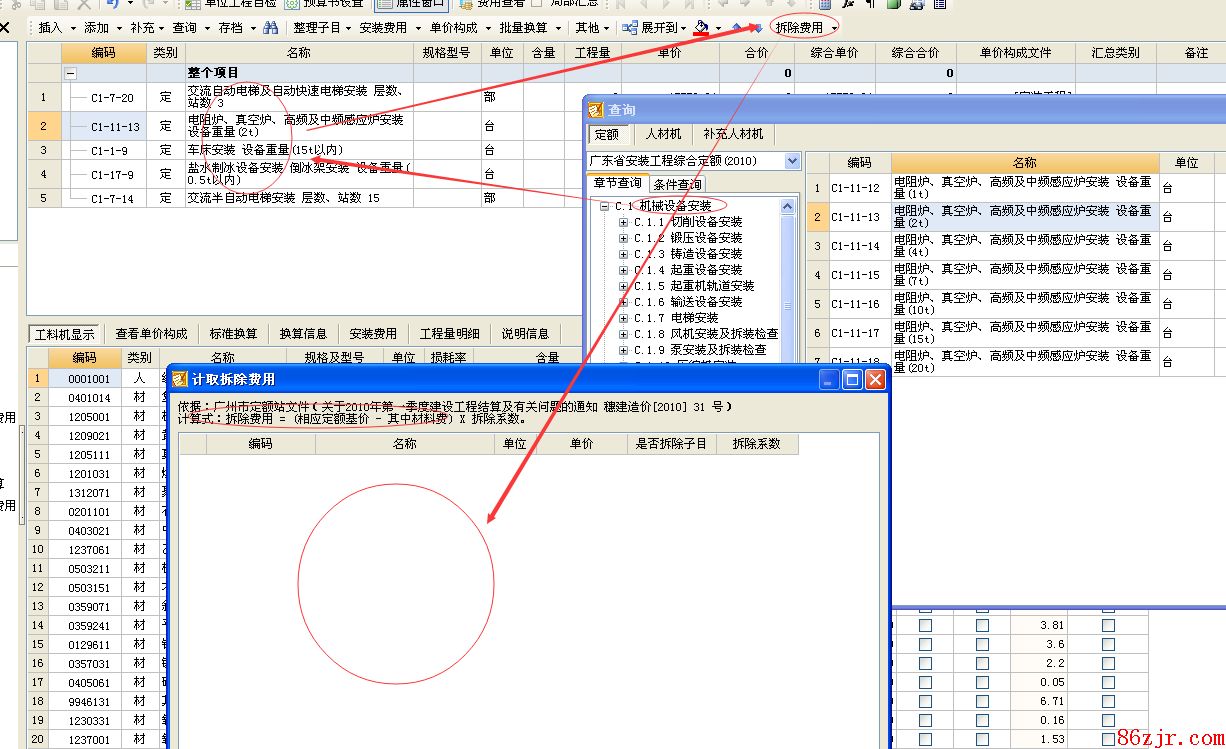The height and width of the screenshot is (749, 1226).
Task: Open the 查看单价构成 tab
Action: pyautogui.click(x=151, y=334)
